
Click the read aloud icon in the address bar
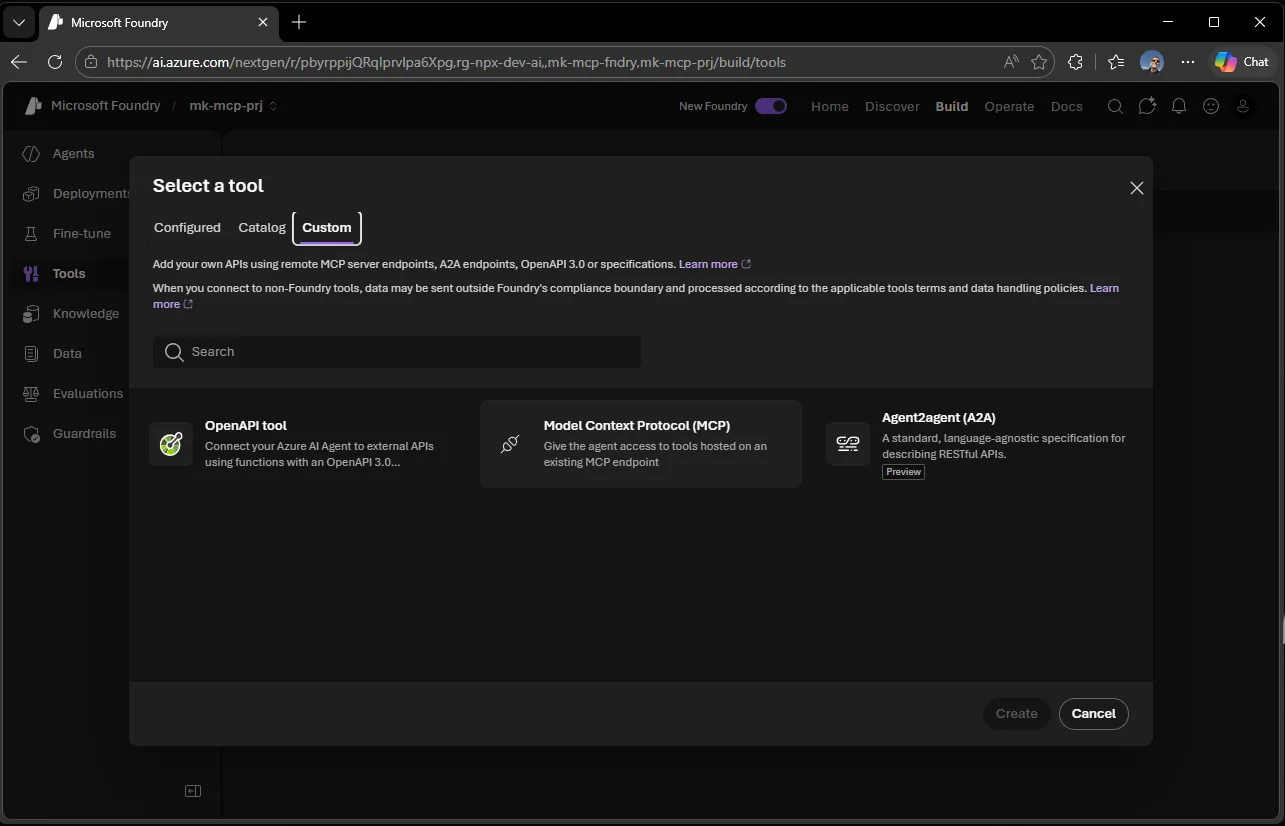(x=1011, y=62)
